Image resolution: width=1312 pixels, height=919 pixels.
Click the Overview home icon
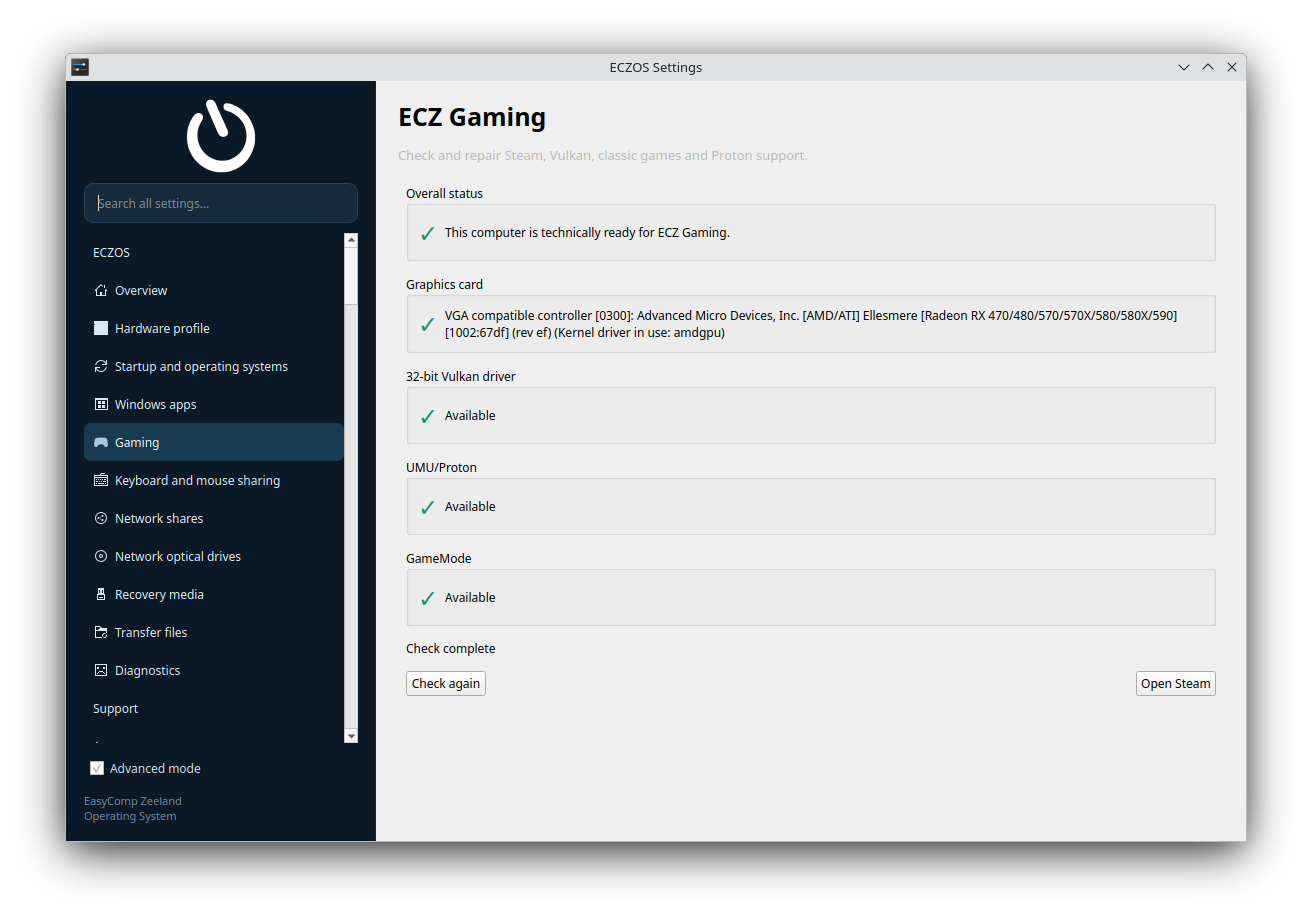(100, 291)
